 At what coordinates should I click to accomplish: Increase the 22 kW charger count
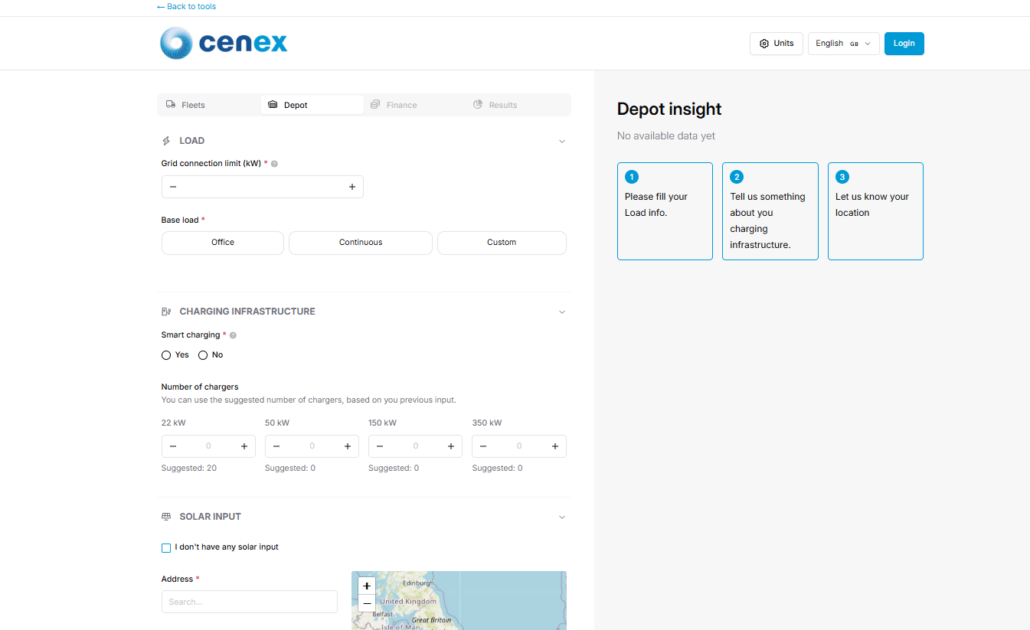tap(244, 446)
